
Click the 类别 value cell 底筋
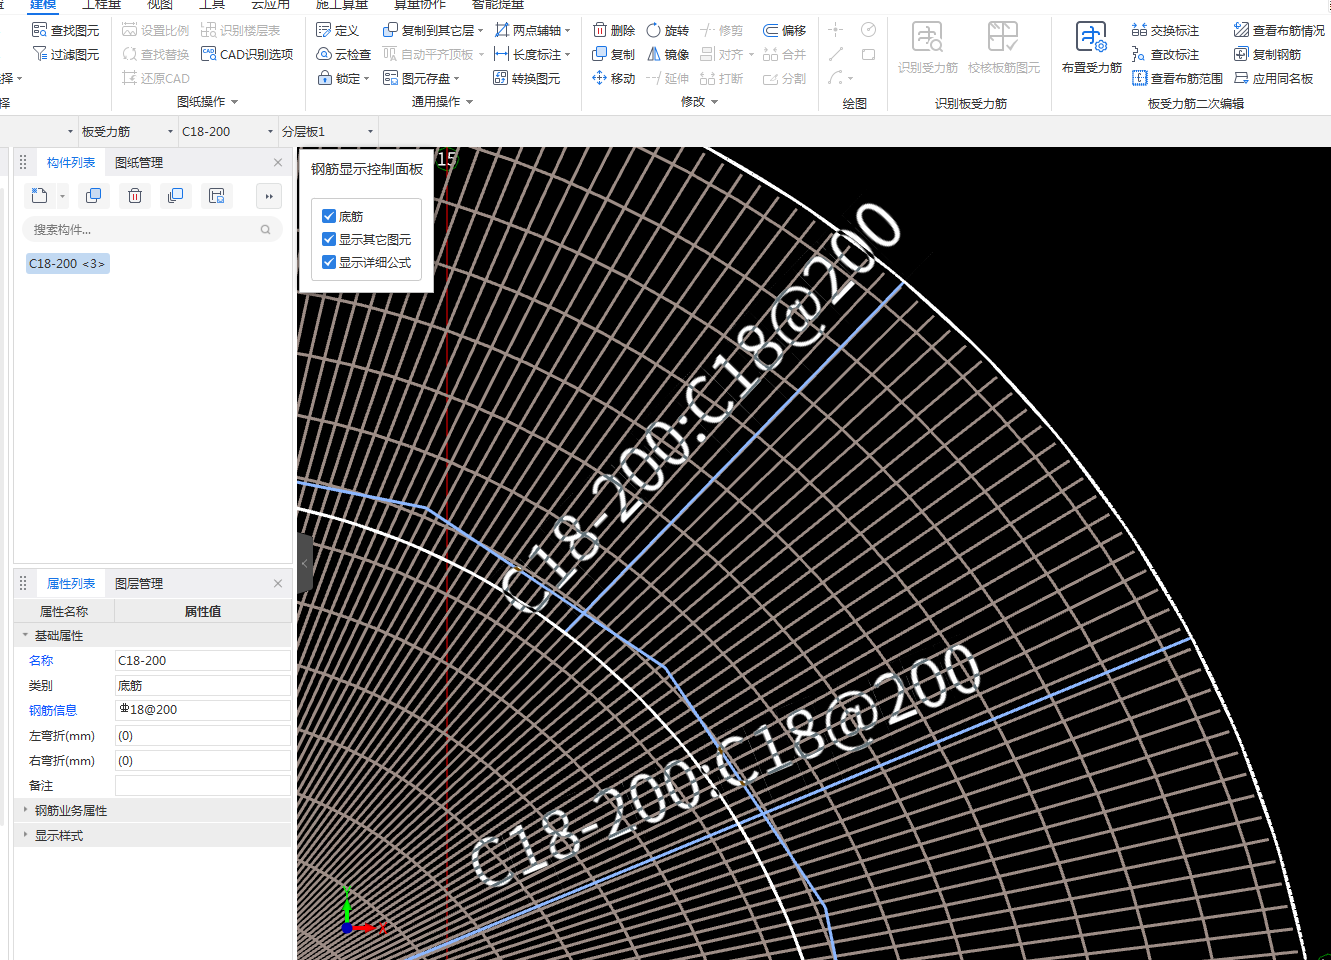pyautogui.click(x=203, y=685)
